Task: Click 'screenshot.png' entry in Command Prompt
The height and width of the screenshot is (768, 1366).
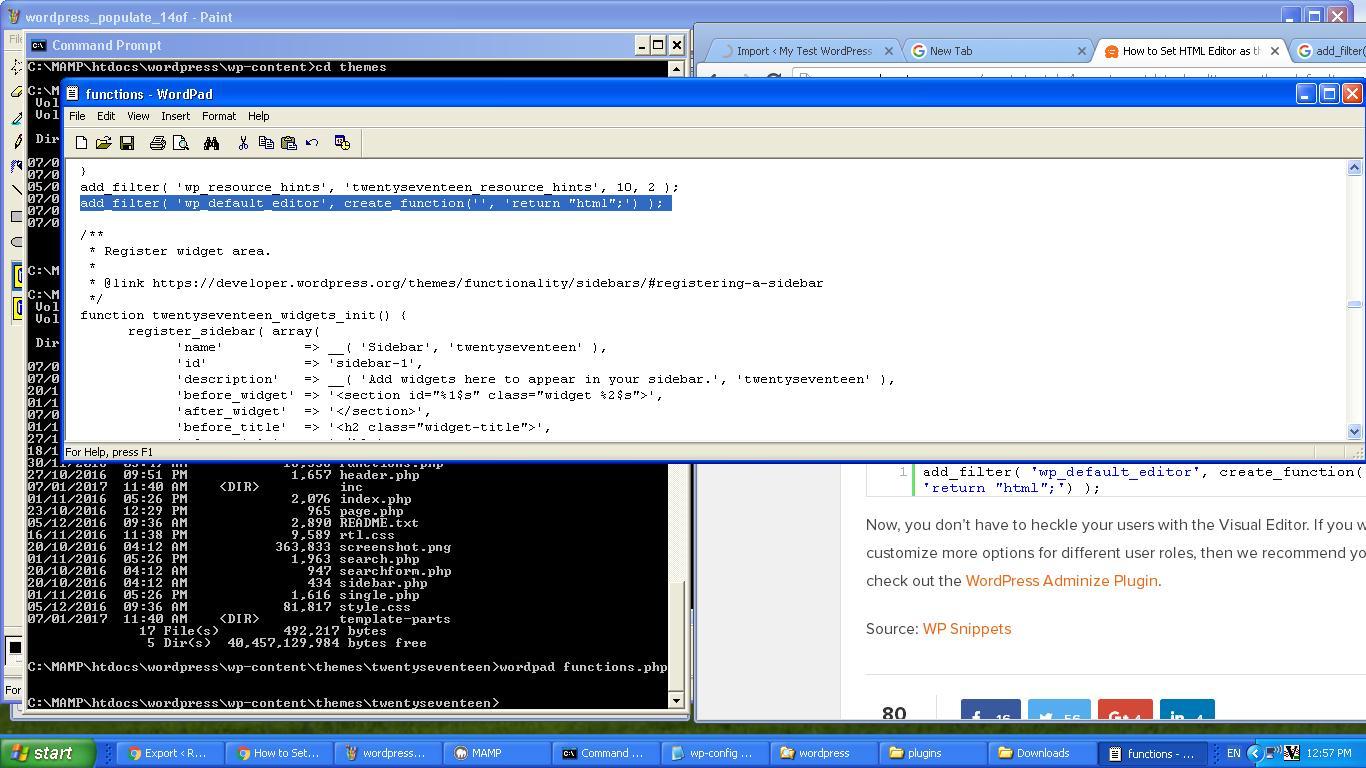Action: (x=395, y=547)
